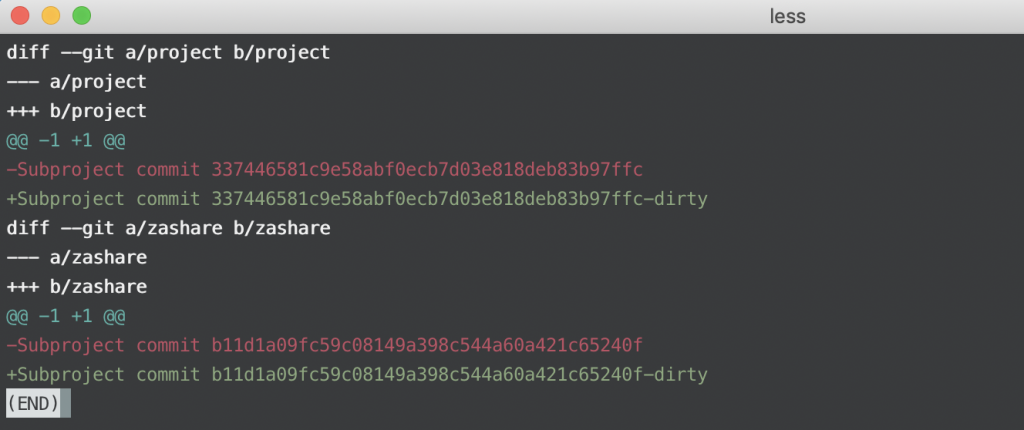The width and height of the screenshot is (1024, 430).
Task: Click the second '@@ -1 +1 @@' hunk header
Action: (x=65, y=316)
